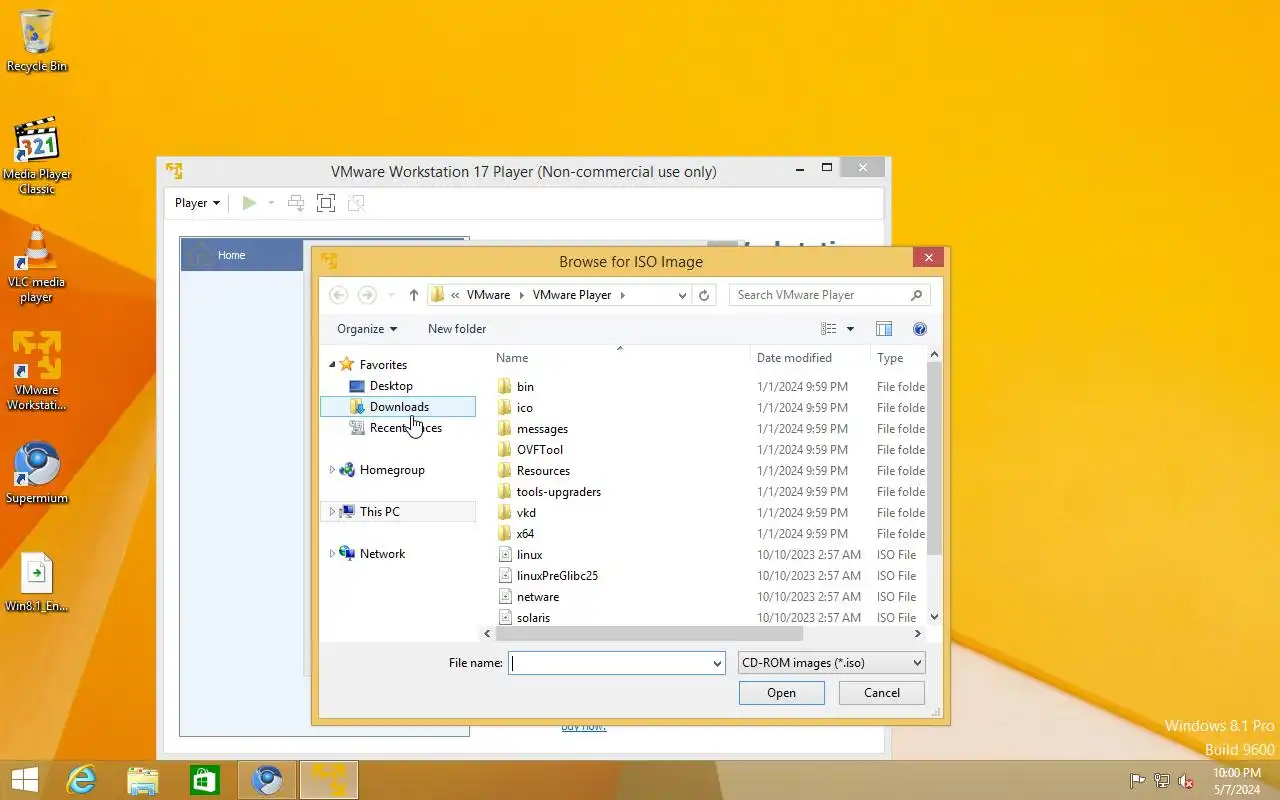The height and width of the screenshot is (800, 1280).
Task: Open Internet Explorer from taskbar
Action: click(x=81, y=780)
